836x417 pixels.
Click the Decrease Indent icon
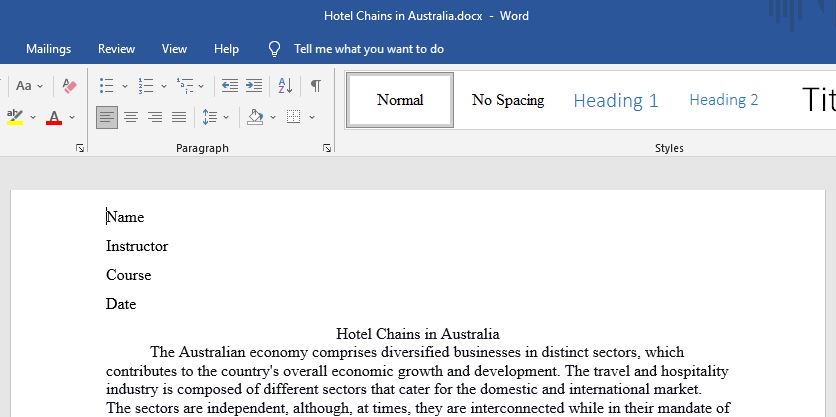tap(230, 85)
